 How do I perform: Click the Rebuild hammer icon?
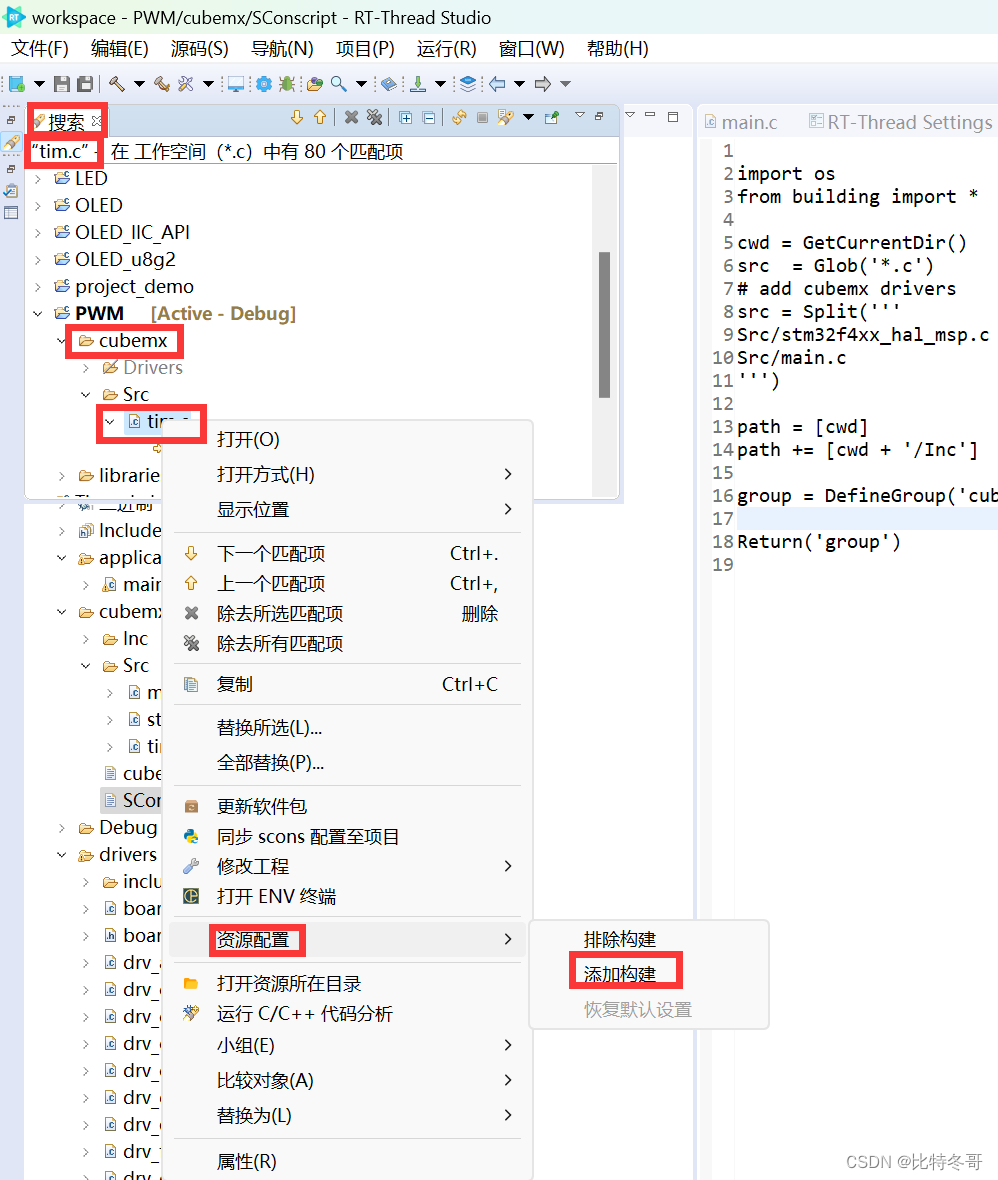(162, 84)
